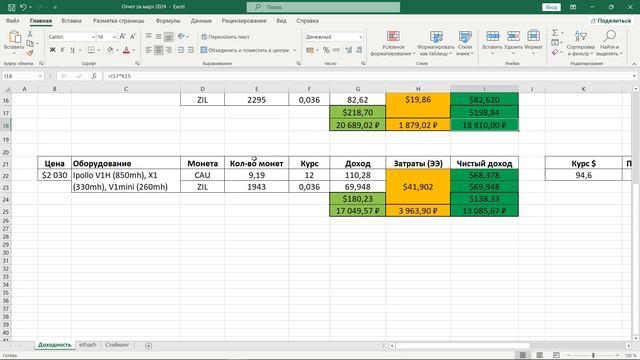Viewport: 640px width, 360px height.
Task: Open the fill color dropdown arrow
Action: click(x=117, y=50)
